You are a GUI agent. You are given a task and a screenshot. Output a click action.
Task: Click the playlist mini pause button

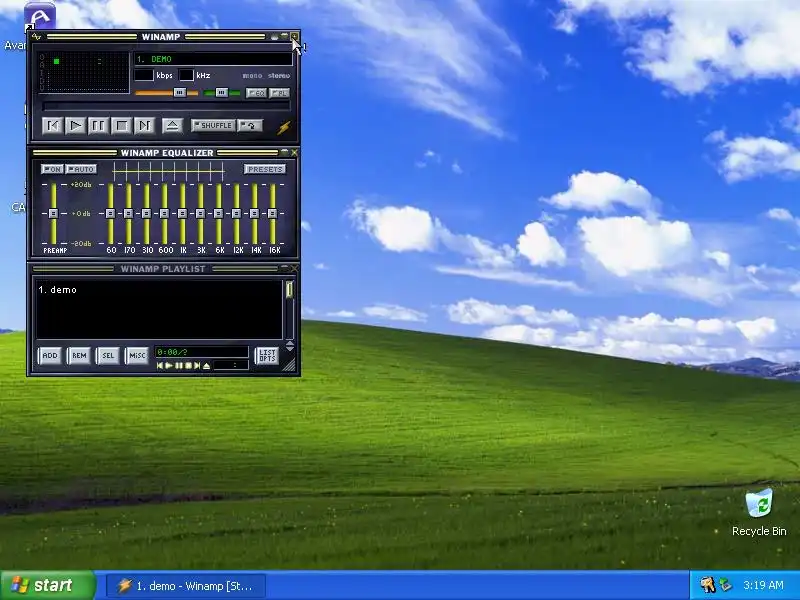[x=179, y=366]
